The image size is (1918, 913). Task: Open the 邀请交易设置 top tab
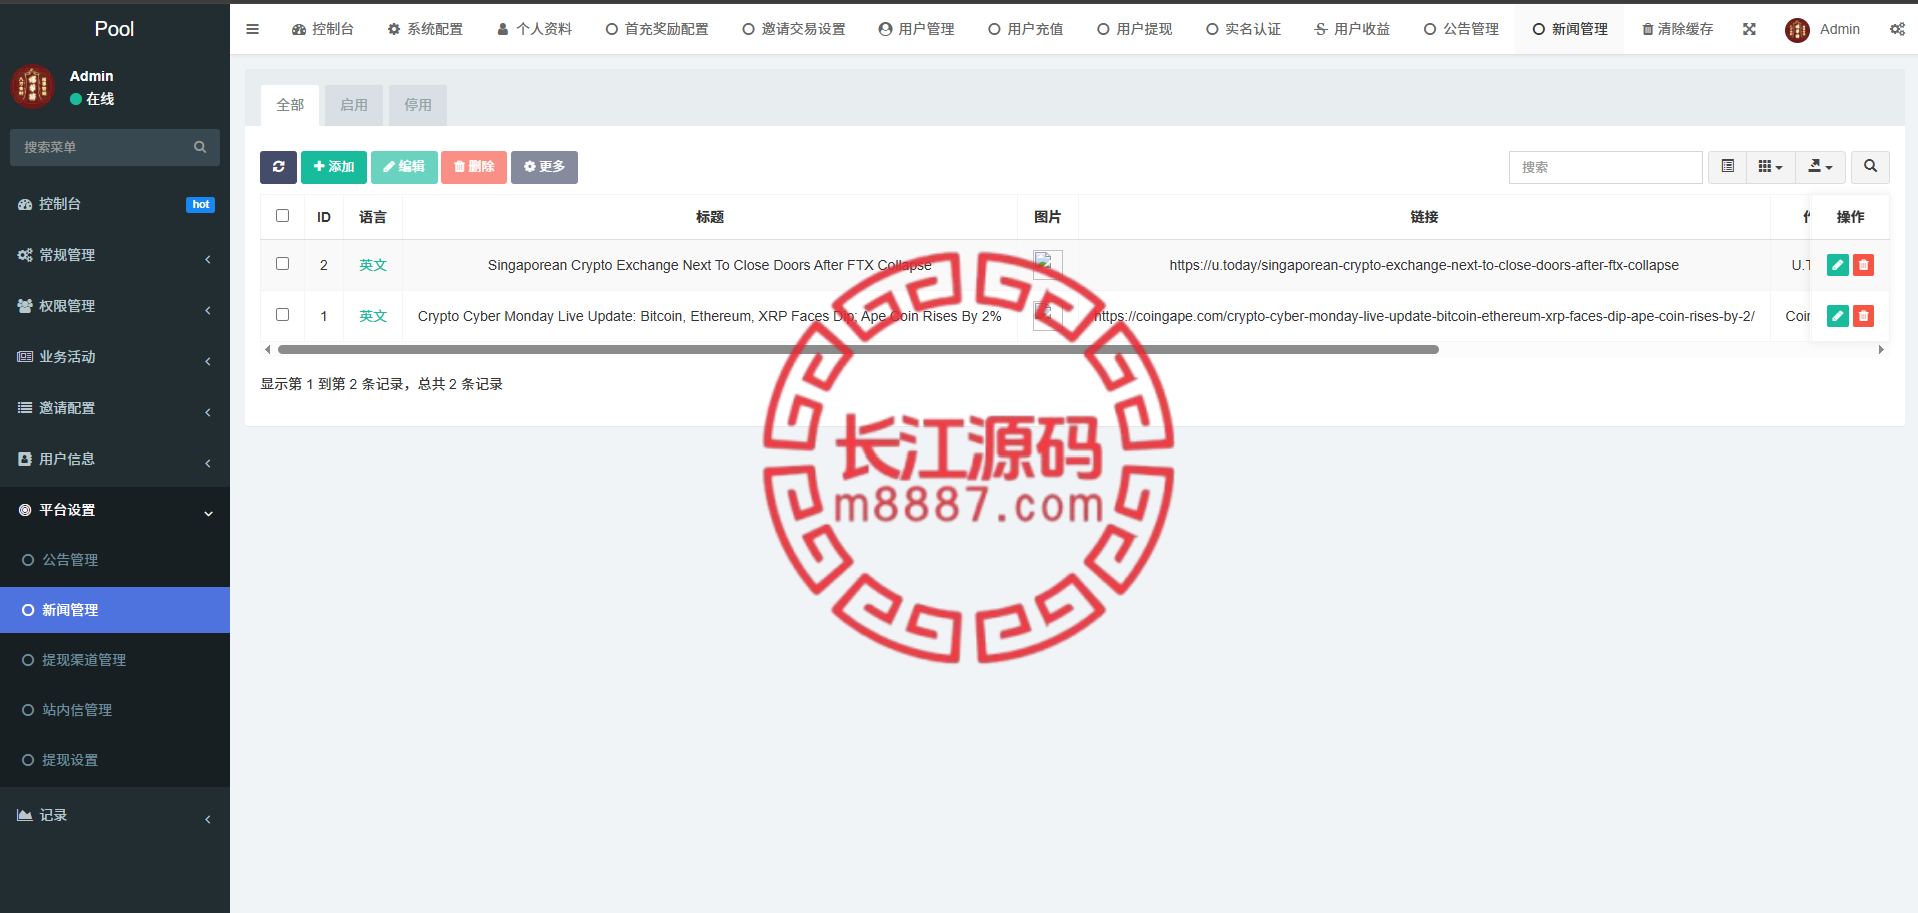[794, 29]
